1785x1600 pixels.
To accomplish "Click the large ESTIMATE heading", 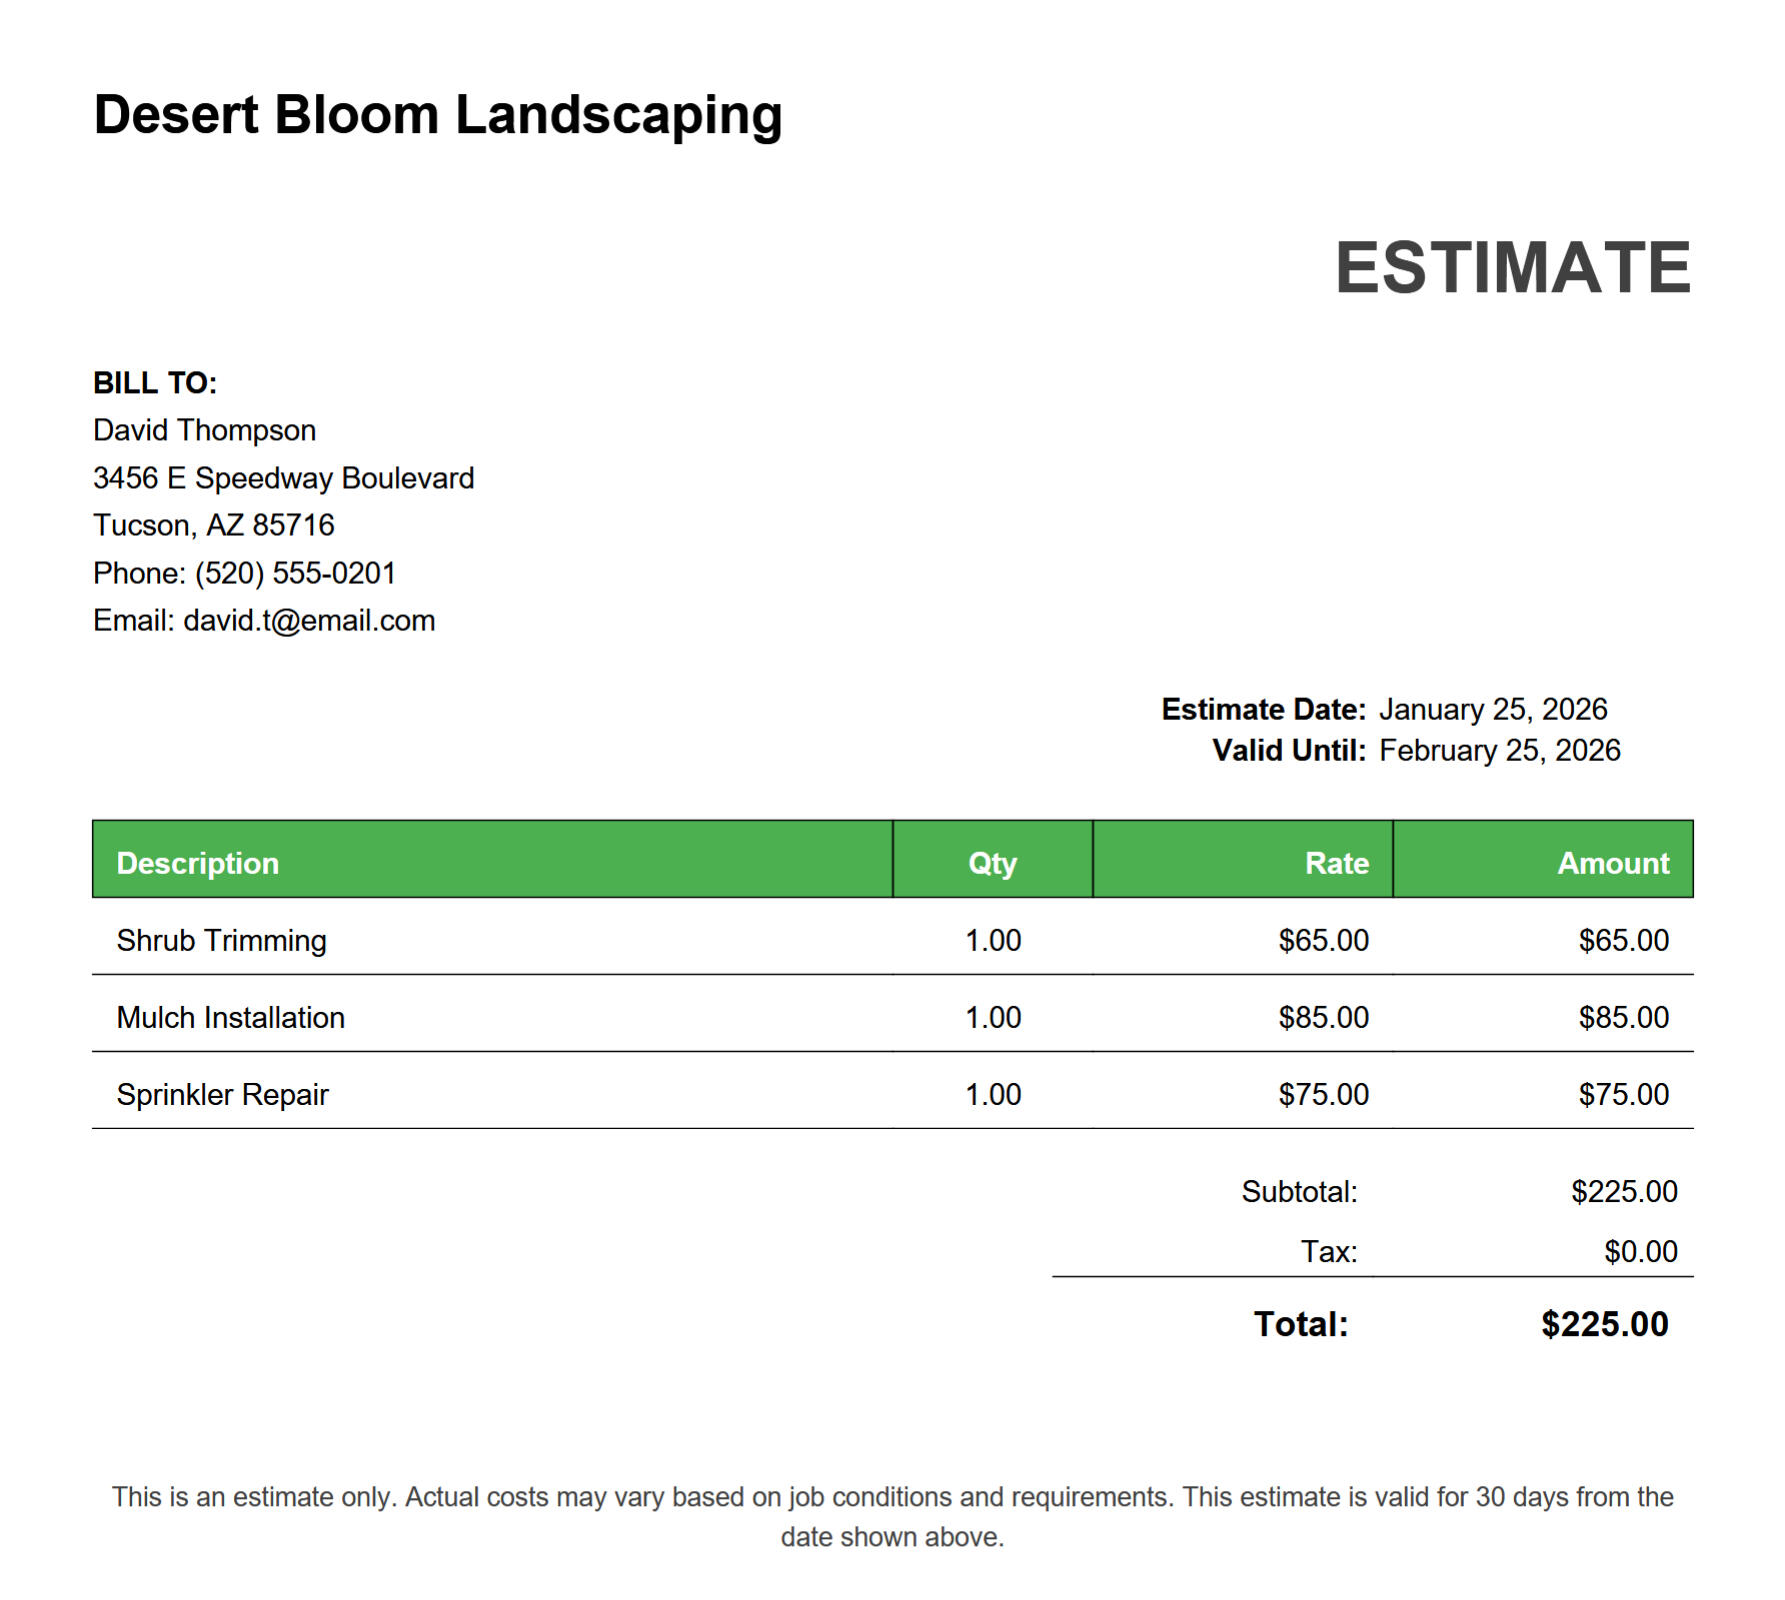I will pos(1511,268).
